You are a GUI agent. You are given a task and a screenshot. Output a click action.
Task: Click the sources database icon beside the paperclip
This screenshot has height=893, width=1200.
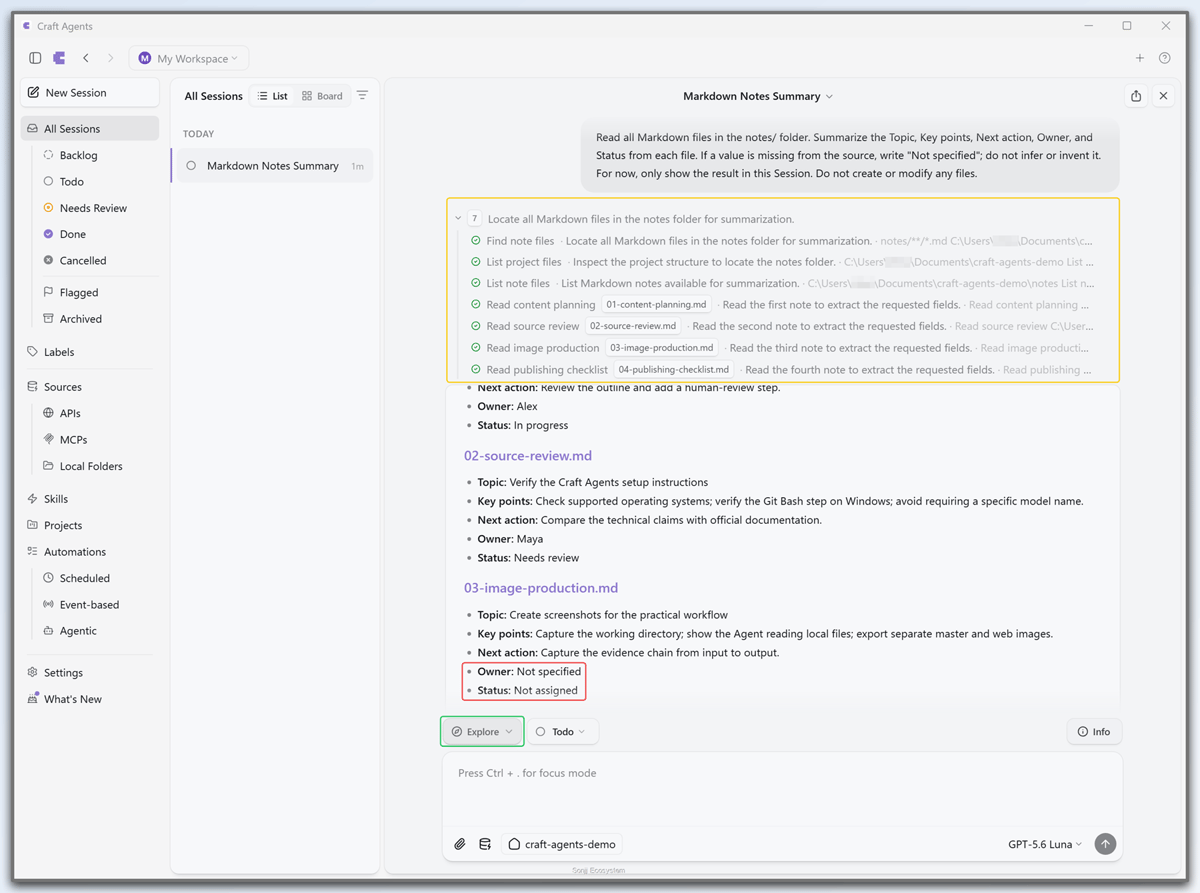485,844
